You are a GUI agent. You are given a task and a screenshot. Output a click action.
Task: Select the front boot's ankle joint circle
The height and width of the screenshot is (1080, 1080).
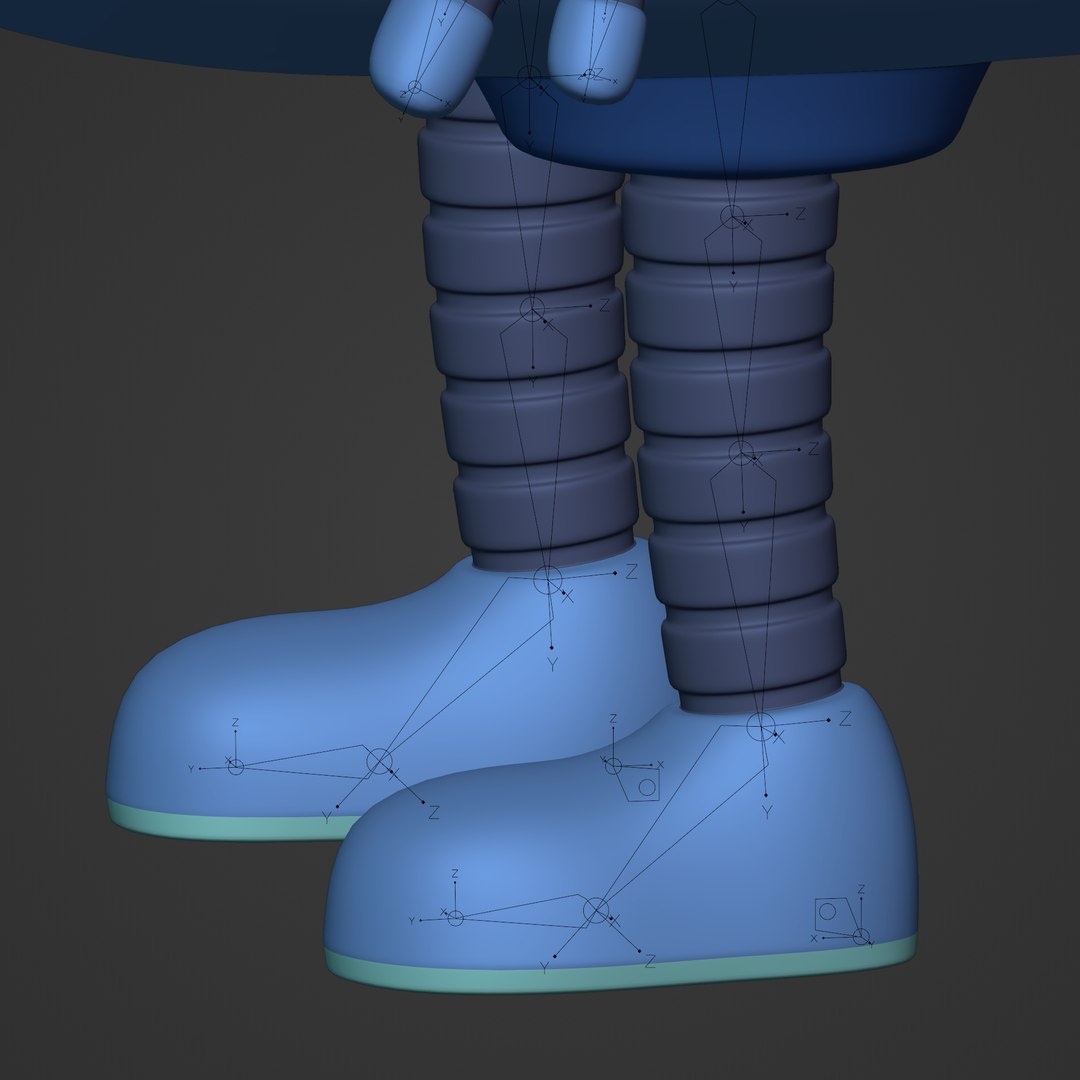coord(760,726)
